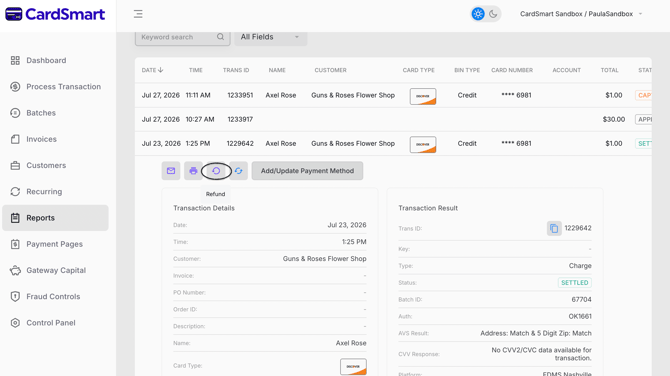Switch to dark mode moon icon
670x376 pixels.
click(493, 14)
